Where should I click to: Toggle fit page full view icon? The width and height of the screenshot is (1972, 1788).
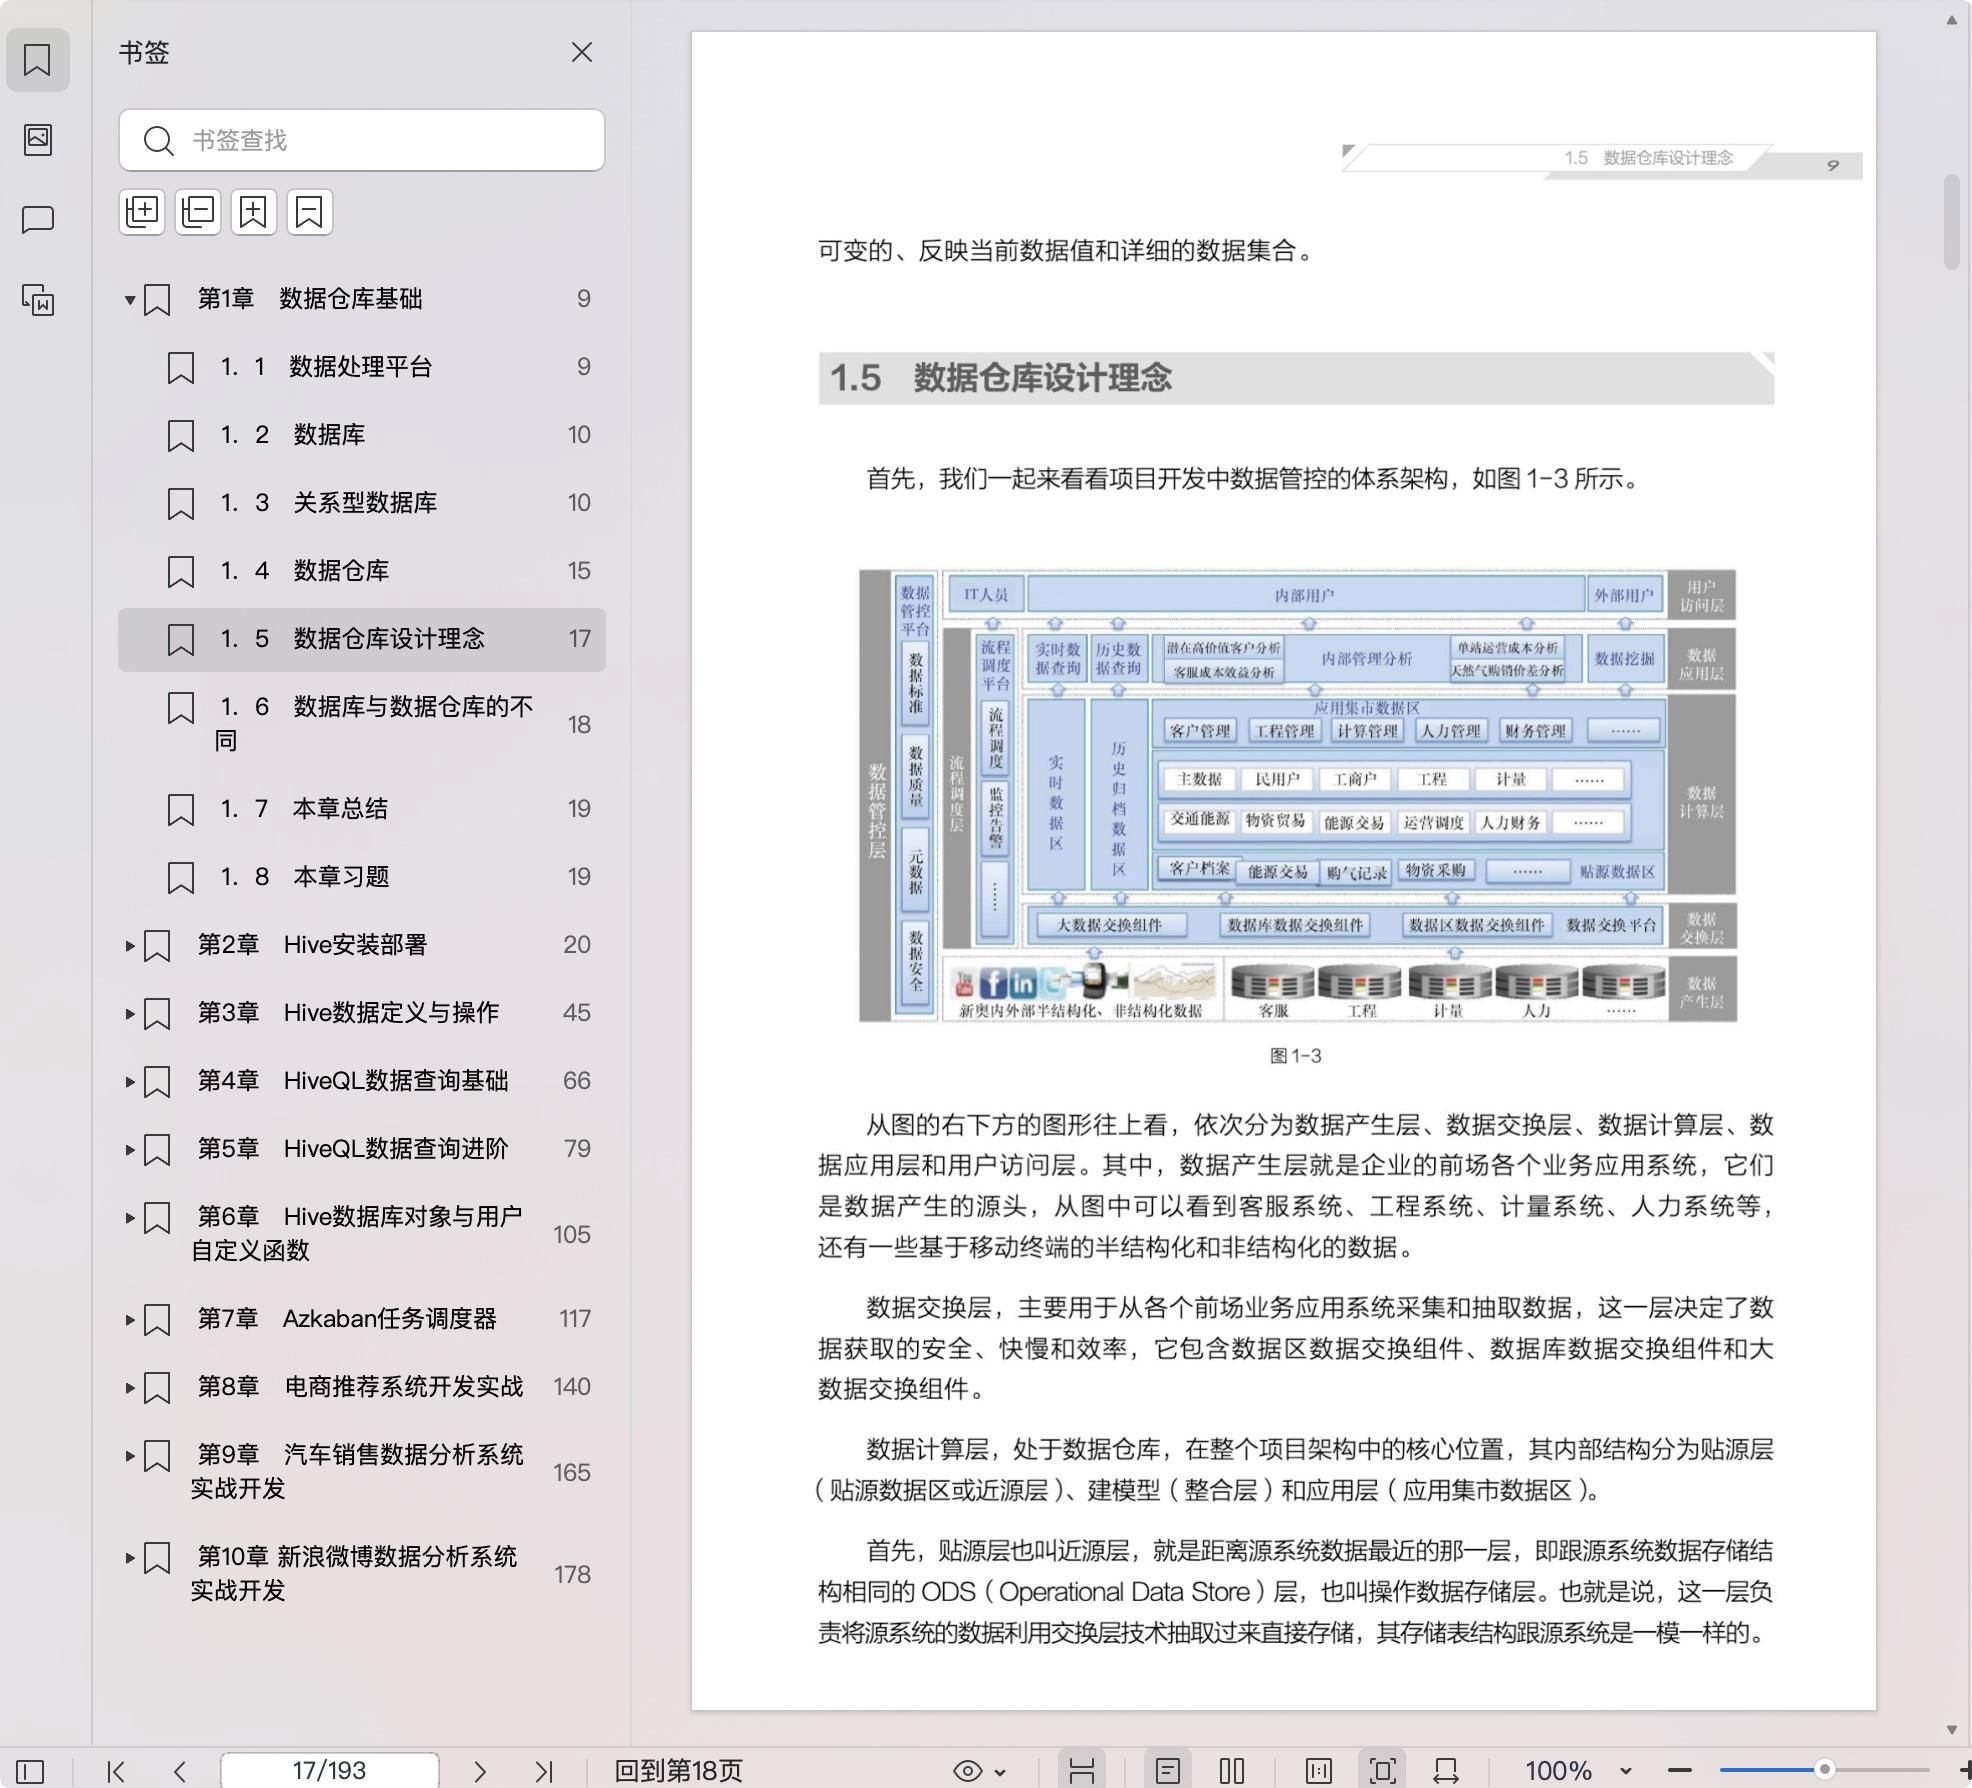pyautogui.click(x=1383, y=1771)
